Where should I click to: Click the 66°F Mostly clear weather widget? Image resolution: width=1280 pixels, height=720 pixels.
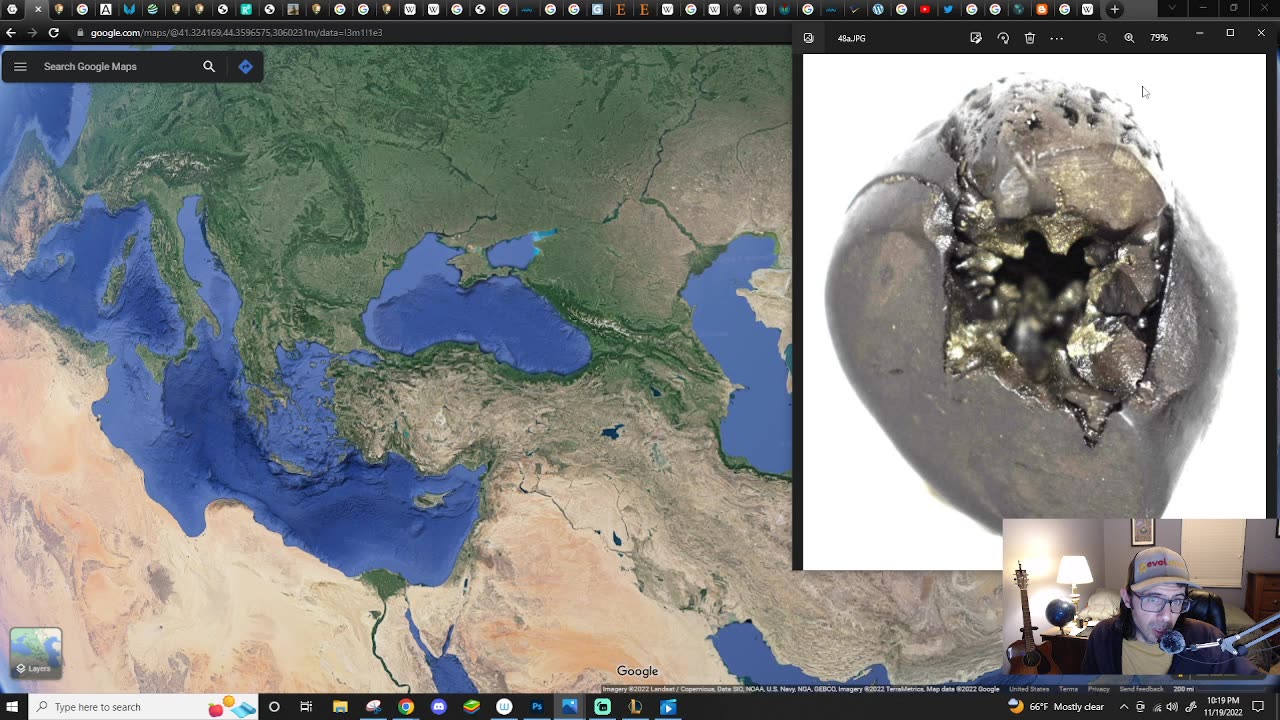click(x=1057, y=707)
